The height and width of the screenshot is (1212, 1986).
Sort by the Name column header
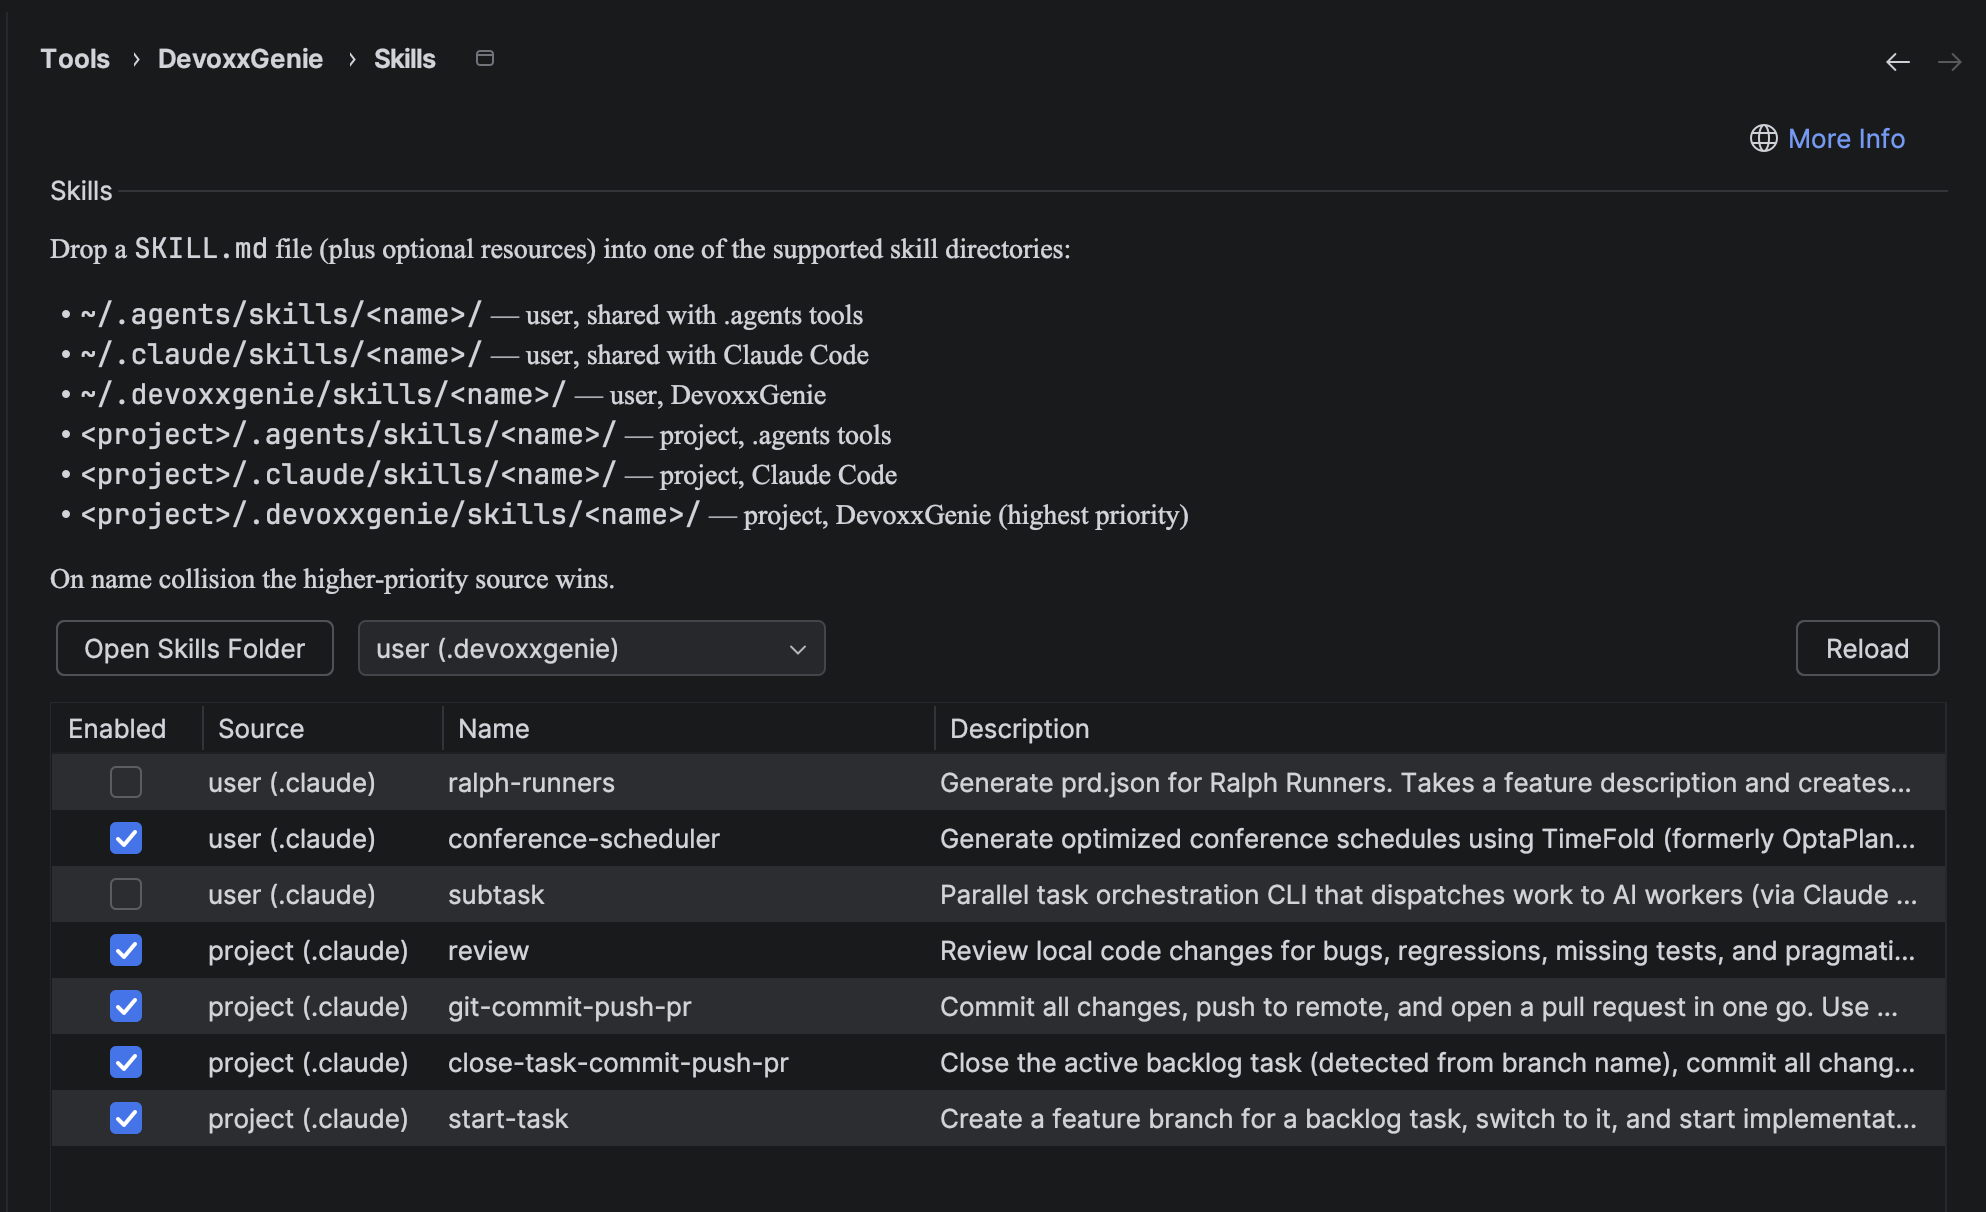[688, 728]
